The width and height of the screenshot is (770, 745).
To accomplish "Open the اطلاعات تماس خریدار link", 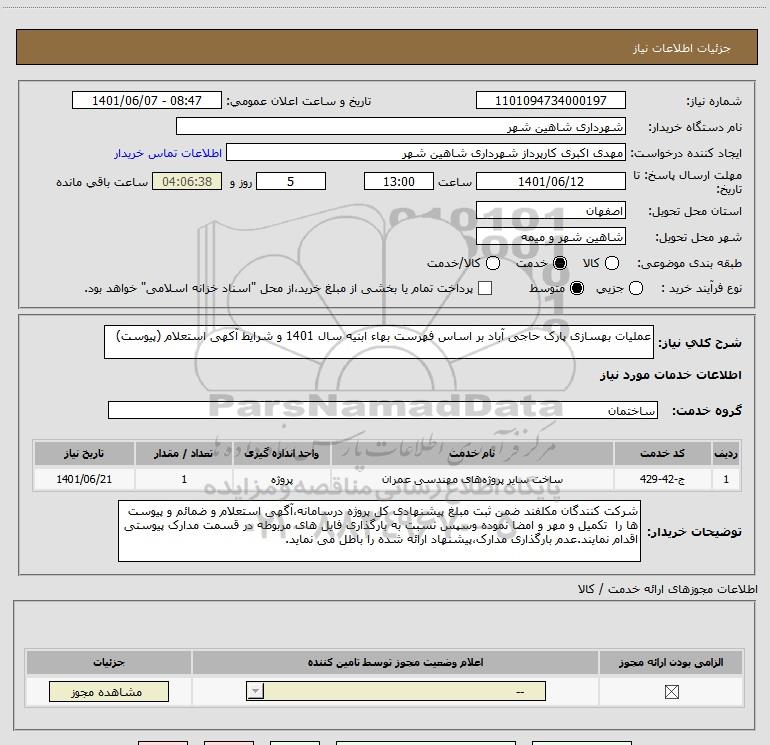I will (168, 153).
